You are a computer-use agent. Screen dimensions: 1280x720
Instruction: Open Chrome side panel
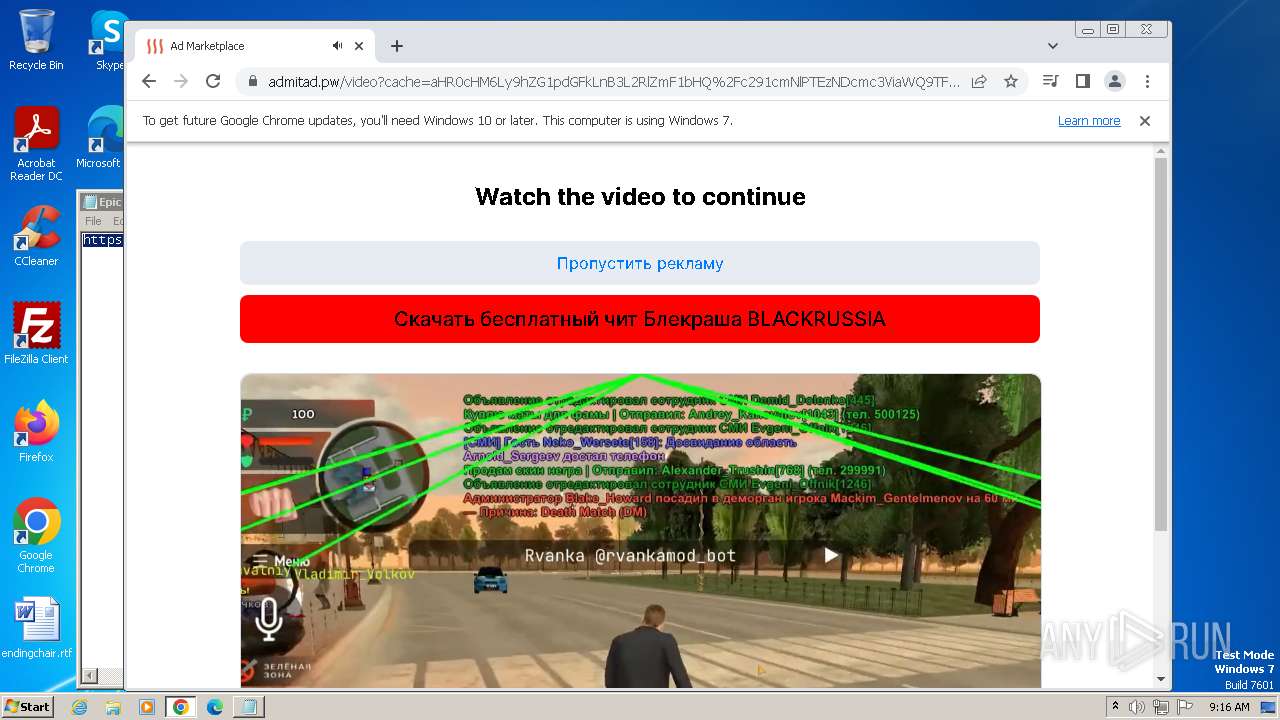1082,81
